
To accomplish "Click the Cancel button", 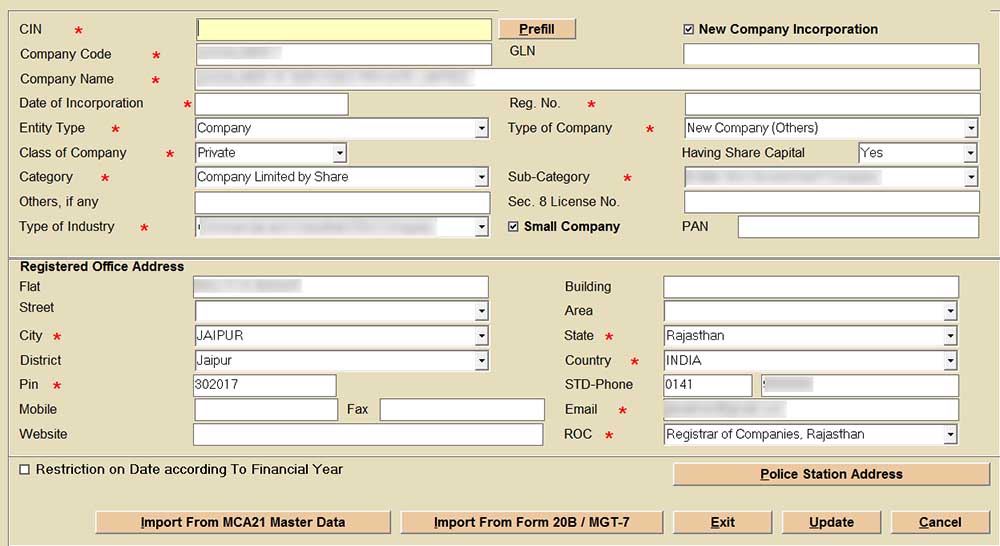I will click(x=939, y=522).
